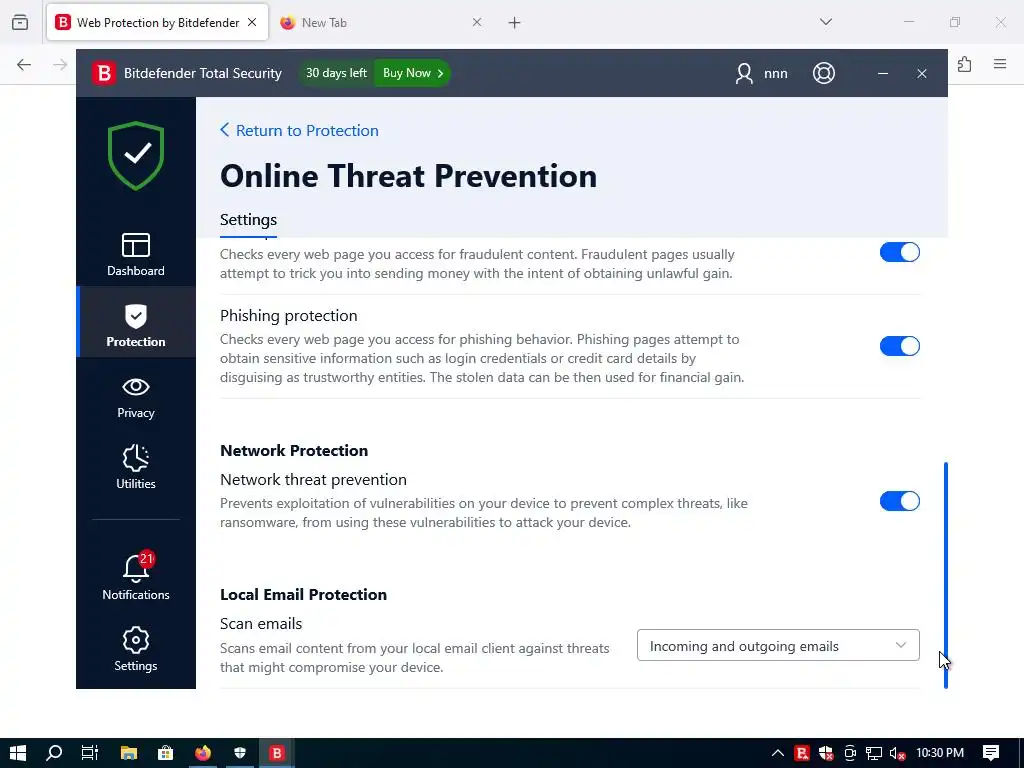This screenshot has height=768, width=1024.
Task: Open Task View on taskbar
Action: (89, 753)
